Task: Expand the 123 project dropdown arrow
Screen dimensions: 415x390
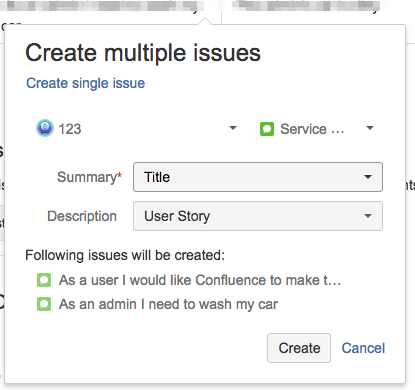Action: (x=233, y=128)
